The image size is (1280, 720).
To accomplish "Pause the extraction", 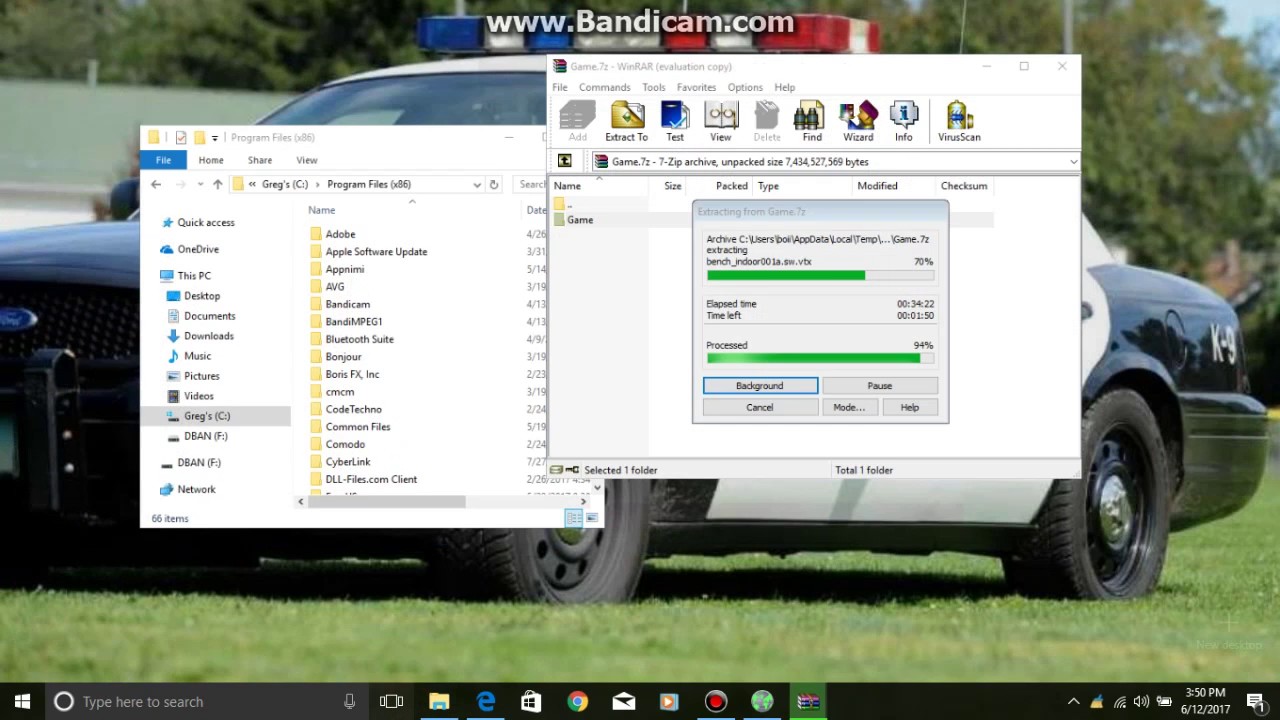I will [x=880, y=386].
